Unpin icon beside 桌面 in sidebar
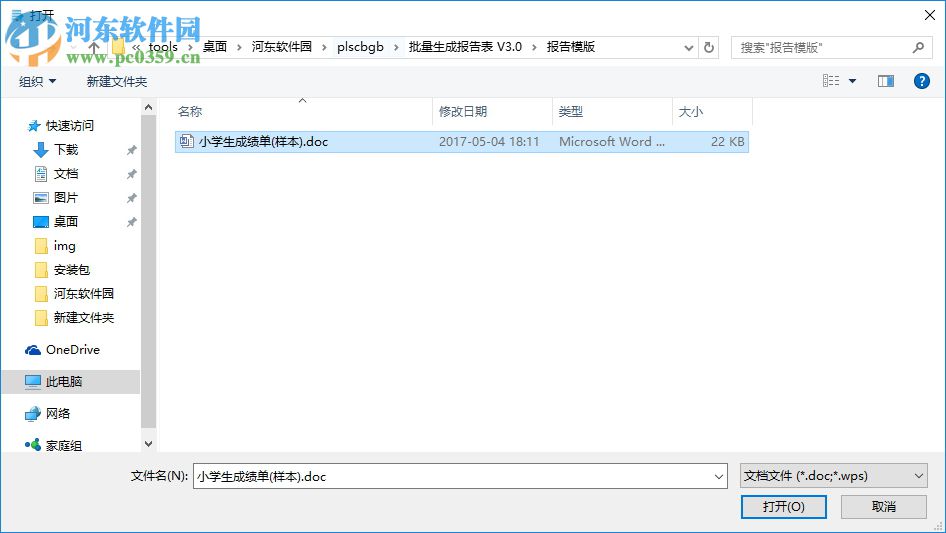This screenshot has height=533, width=946. pyautogui.click(x=131, y=222)
